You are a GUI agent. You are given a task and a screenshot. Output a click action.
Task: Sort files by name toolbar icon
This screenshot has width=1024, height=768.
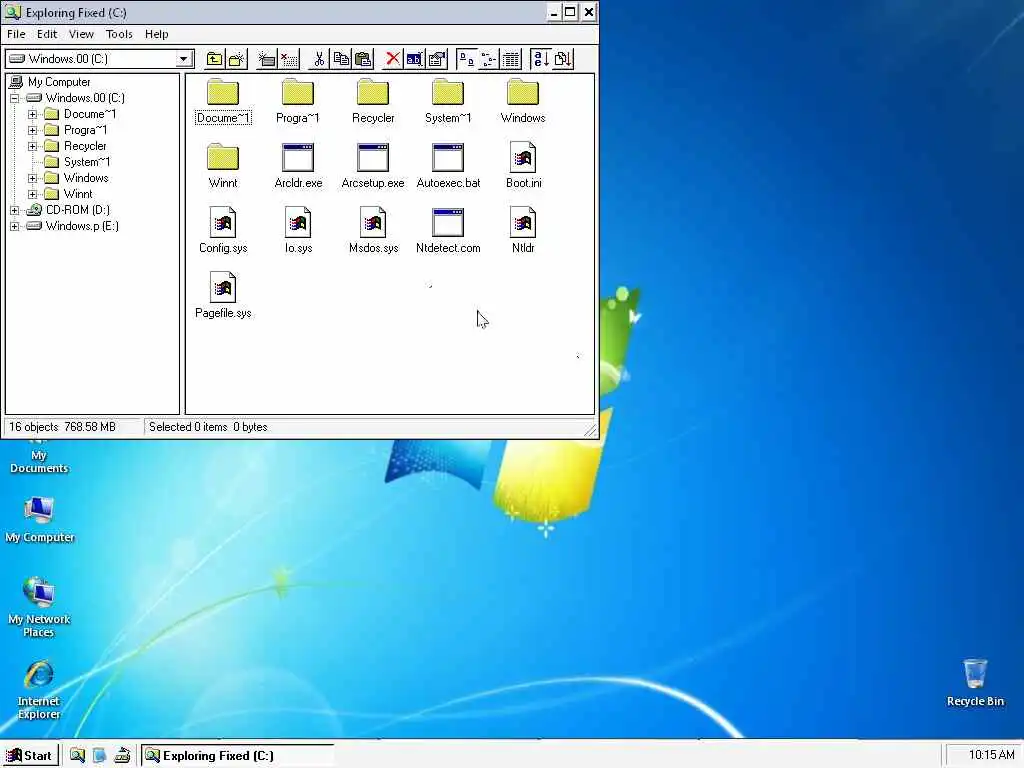(x=541, y=59)
